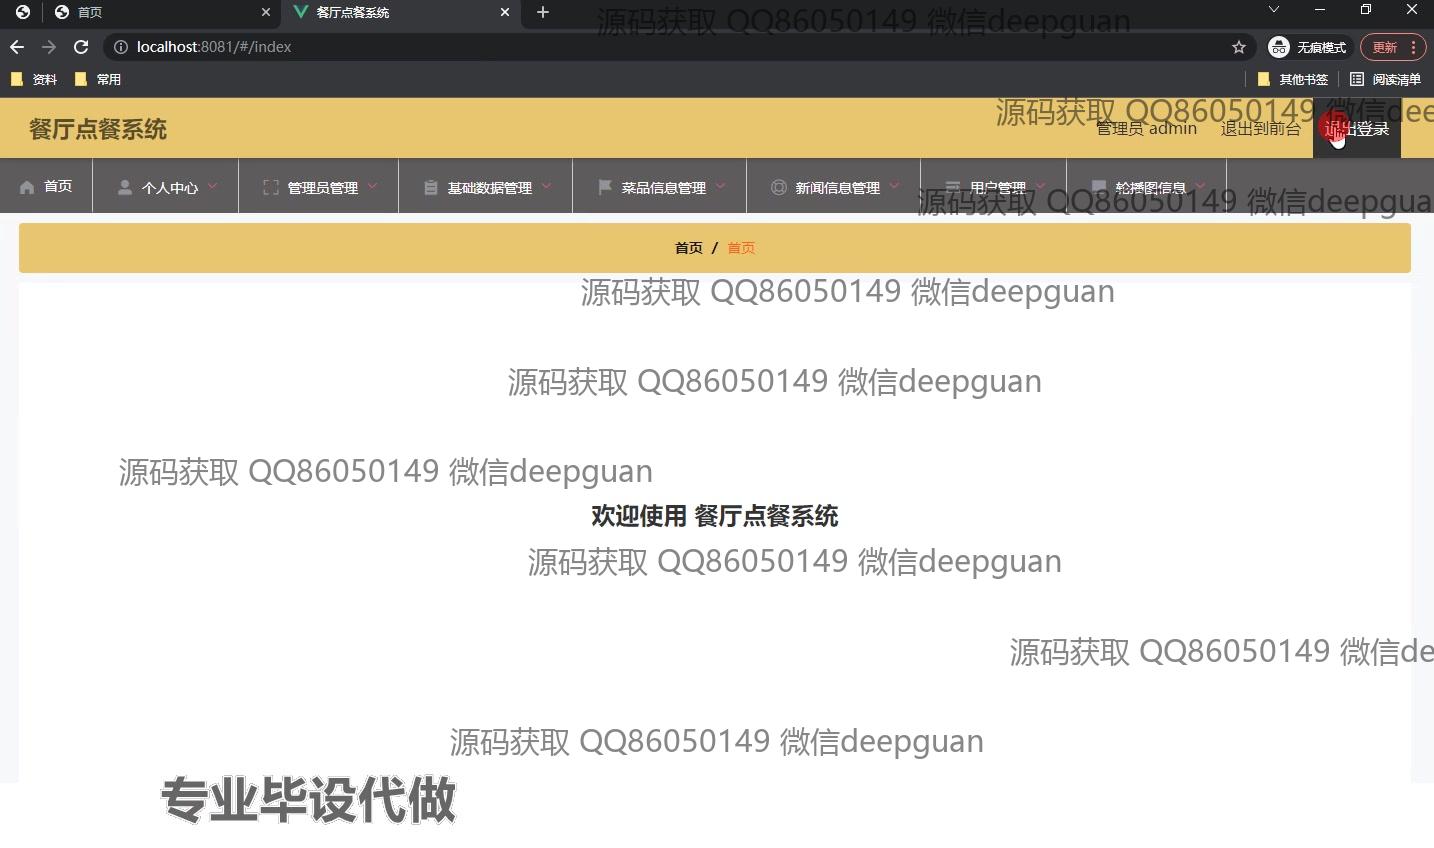Click the 首页 breadcrumb link
Screen dimensions: 1434x848
[689, 248]
